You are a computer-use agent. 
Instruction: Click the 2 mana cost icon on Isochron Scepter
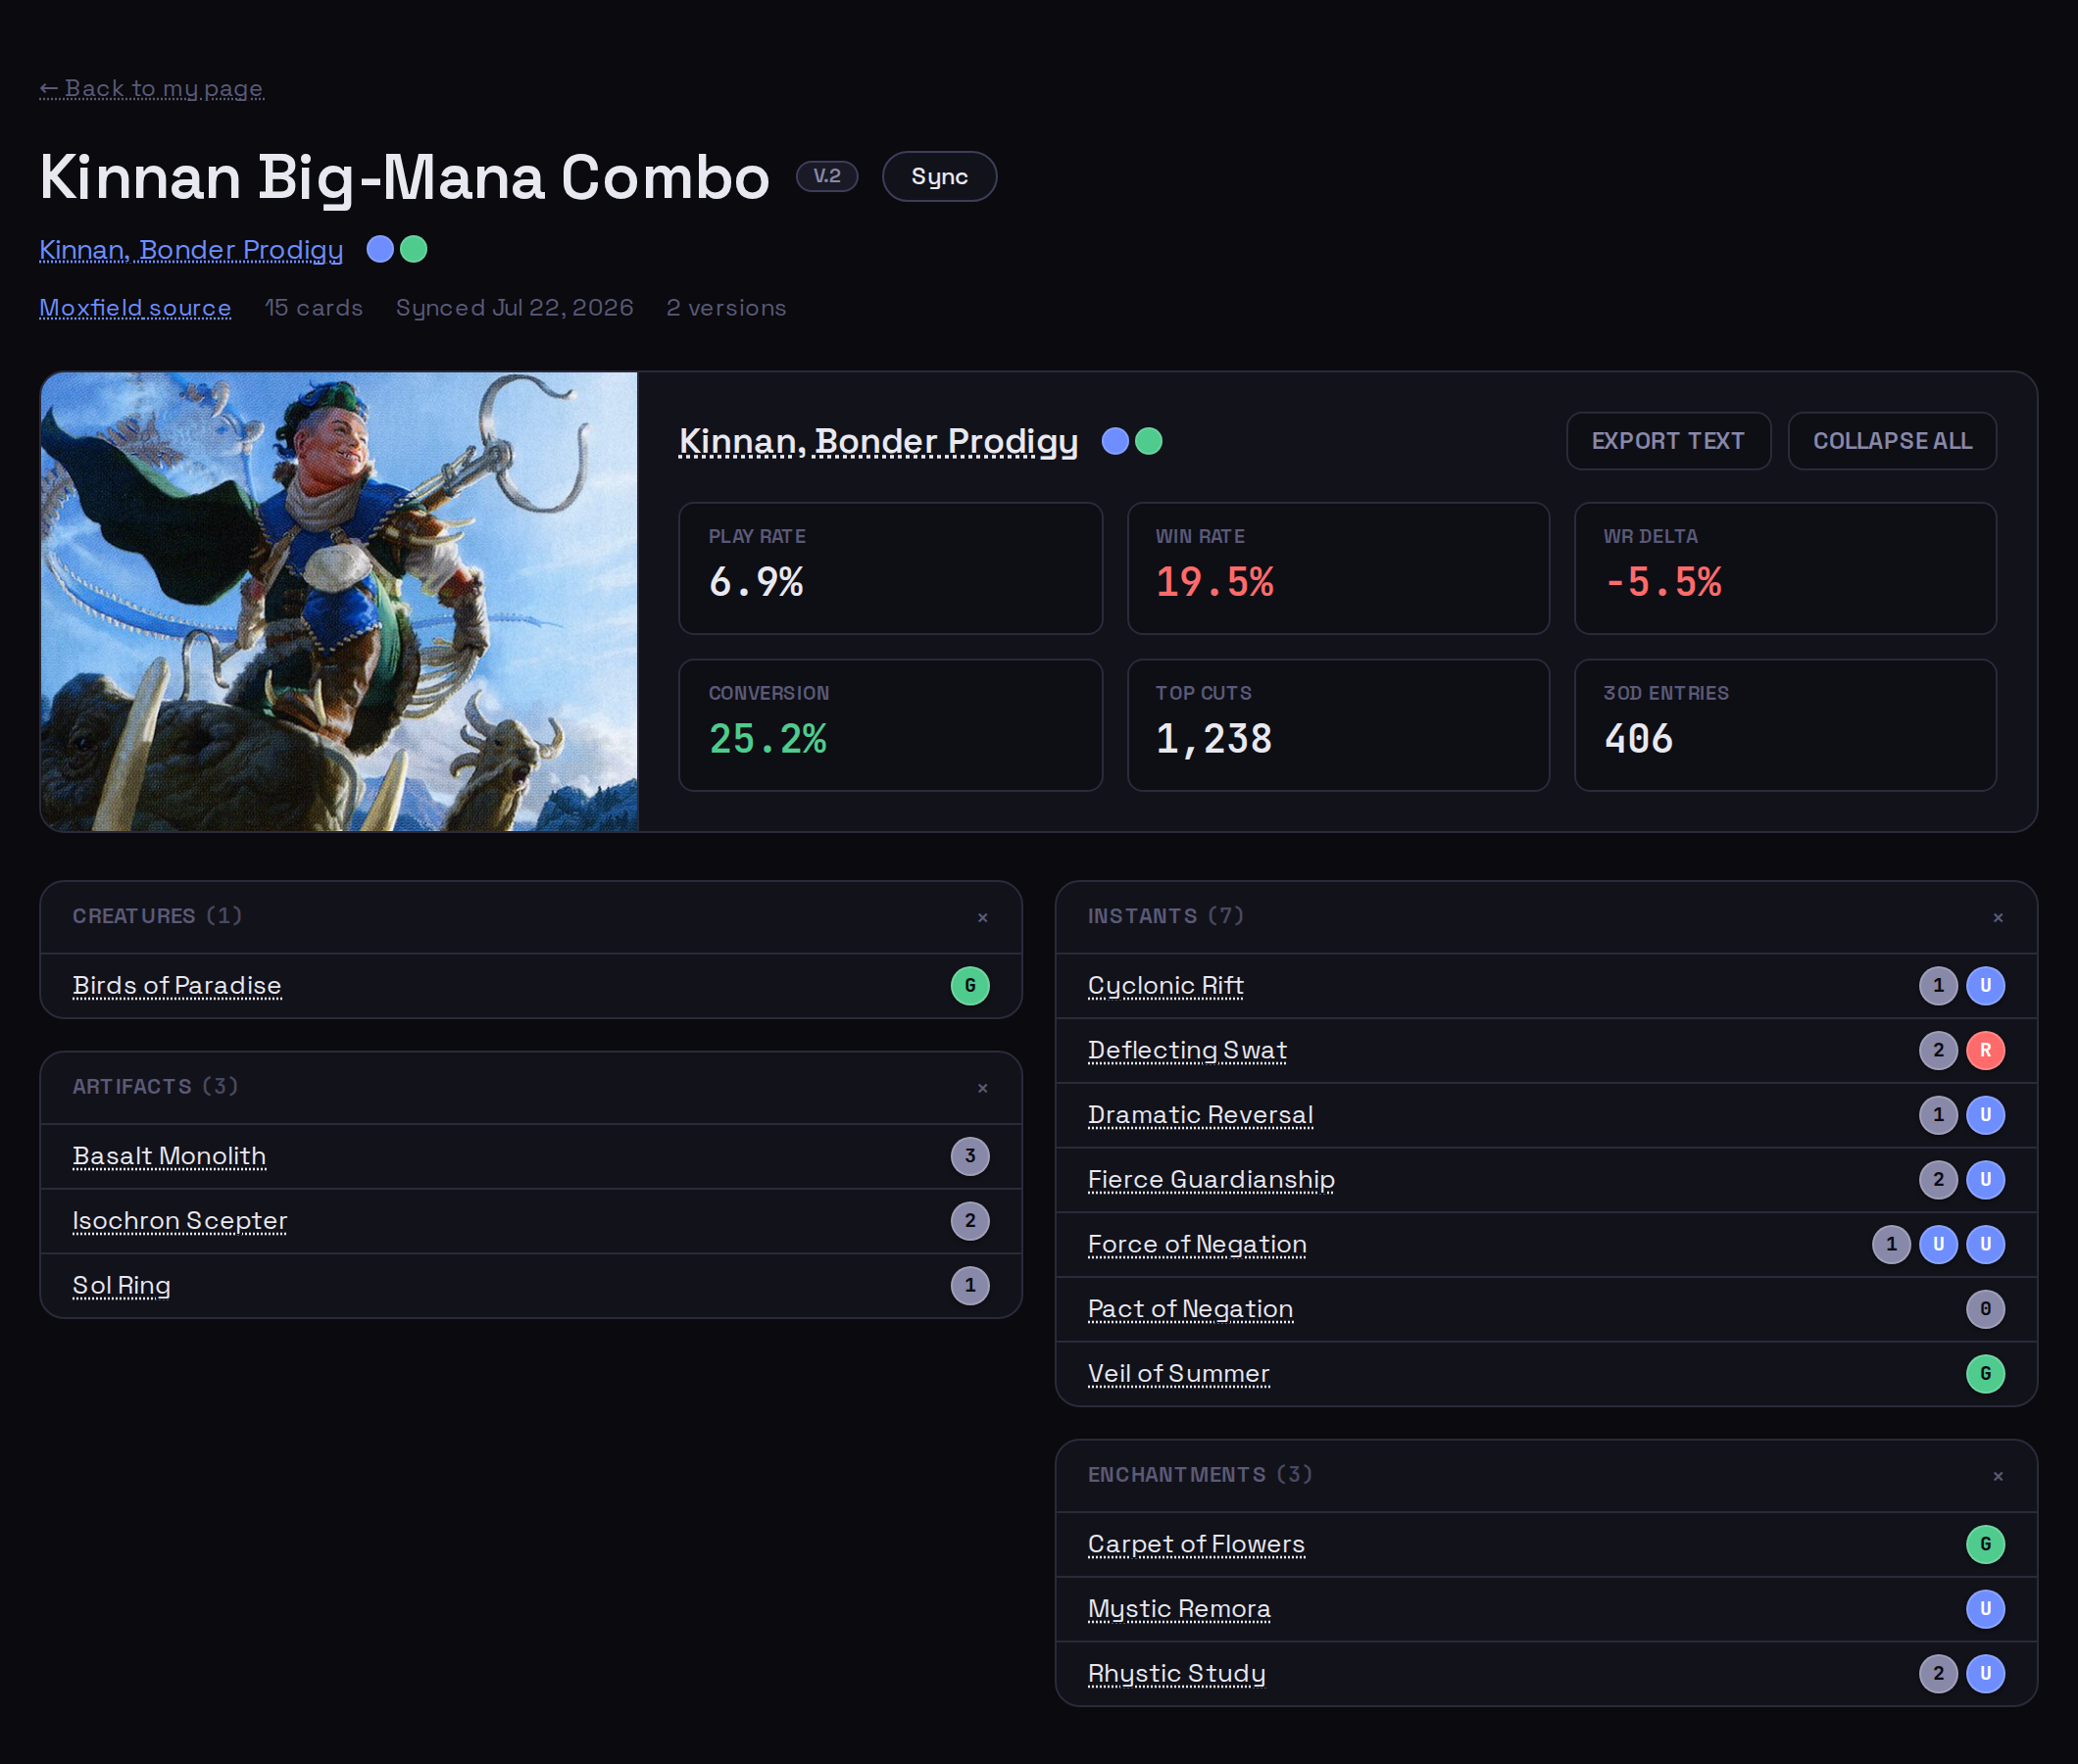pos(970,1221)
